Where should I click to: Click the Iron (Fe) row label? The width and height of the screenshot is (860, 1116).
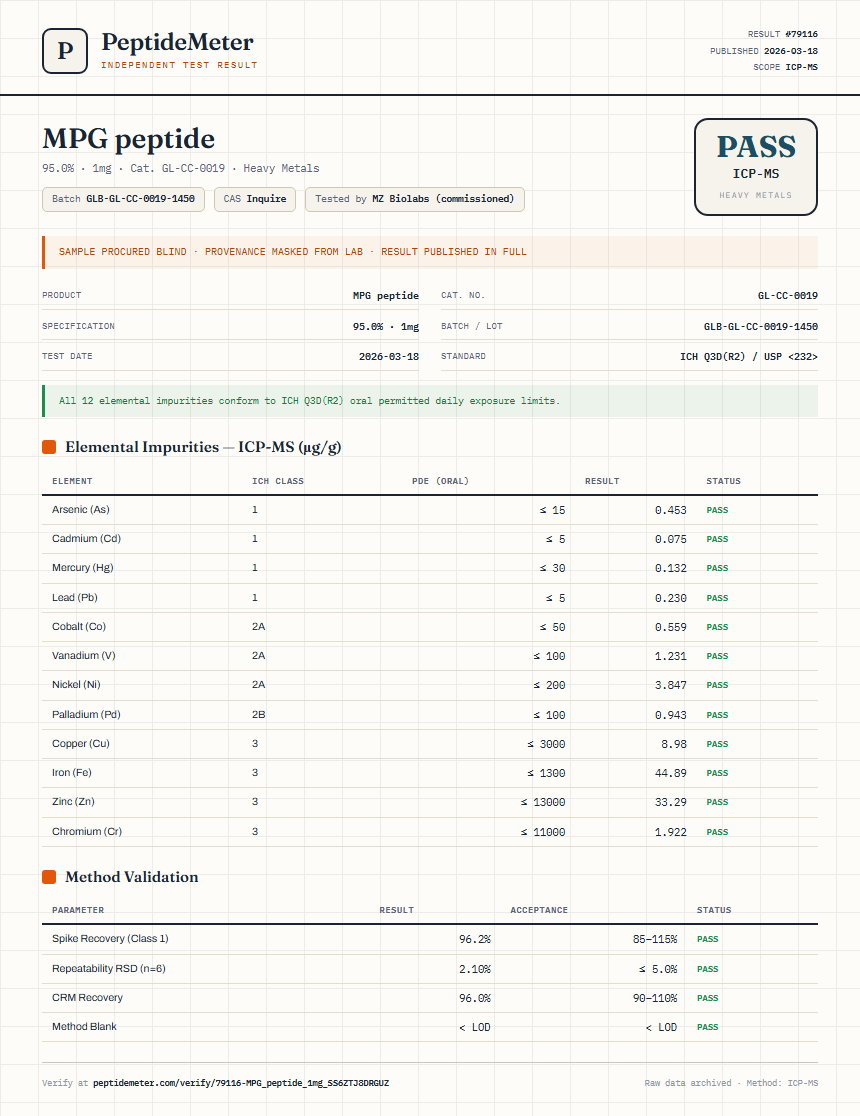(72, 773)
